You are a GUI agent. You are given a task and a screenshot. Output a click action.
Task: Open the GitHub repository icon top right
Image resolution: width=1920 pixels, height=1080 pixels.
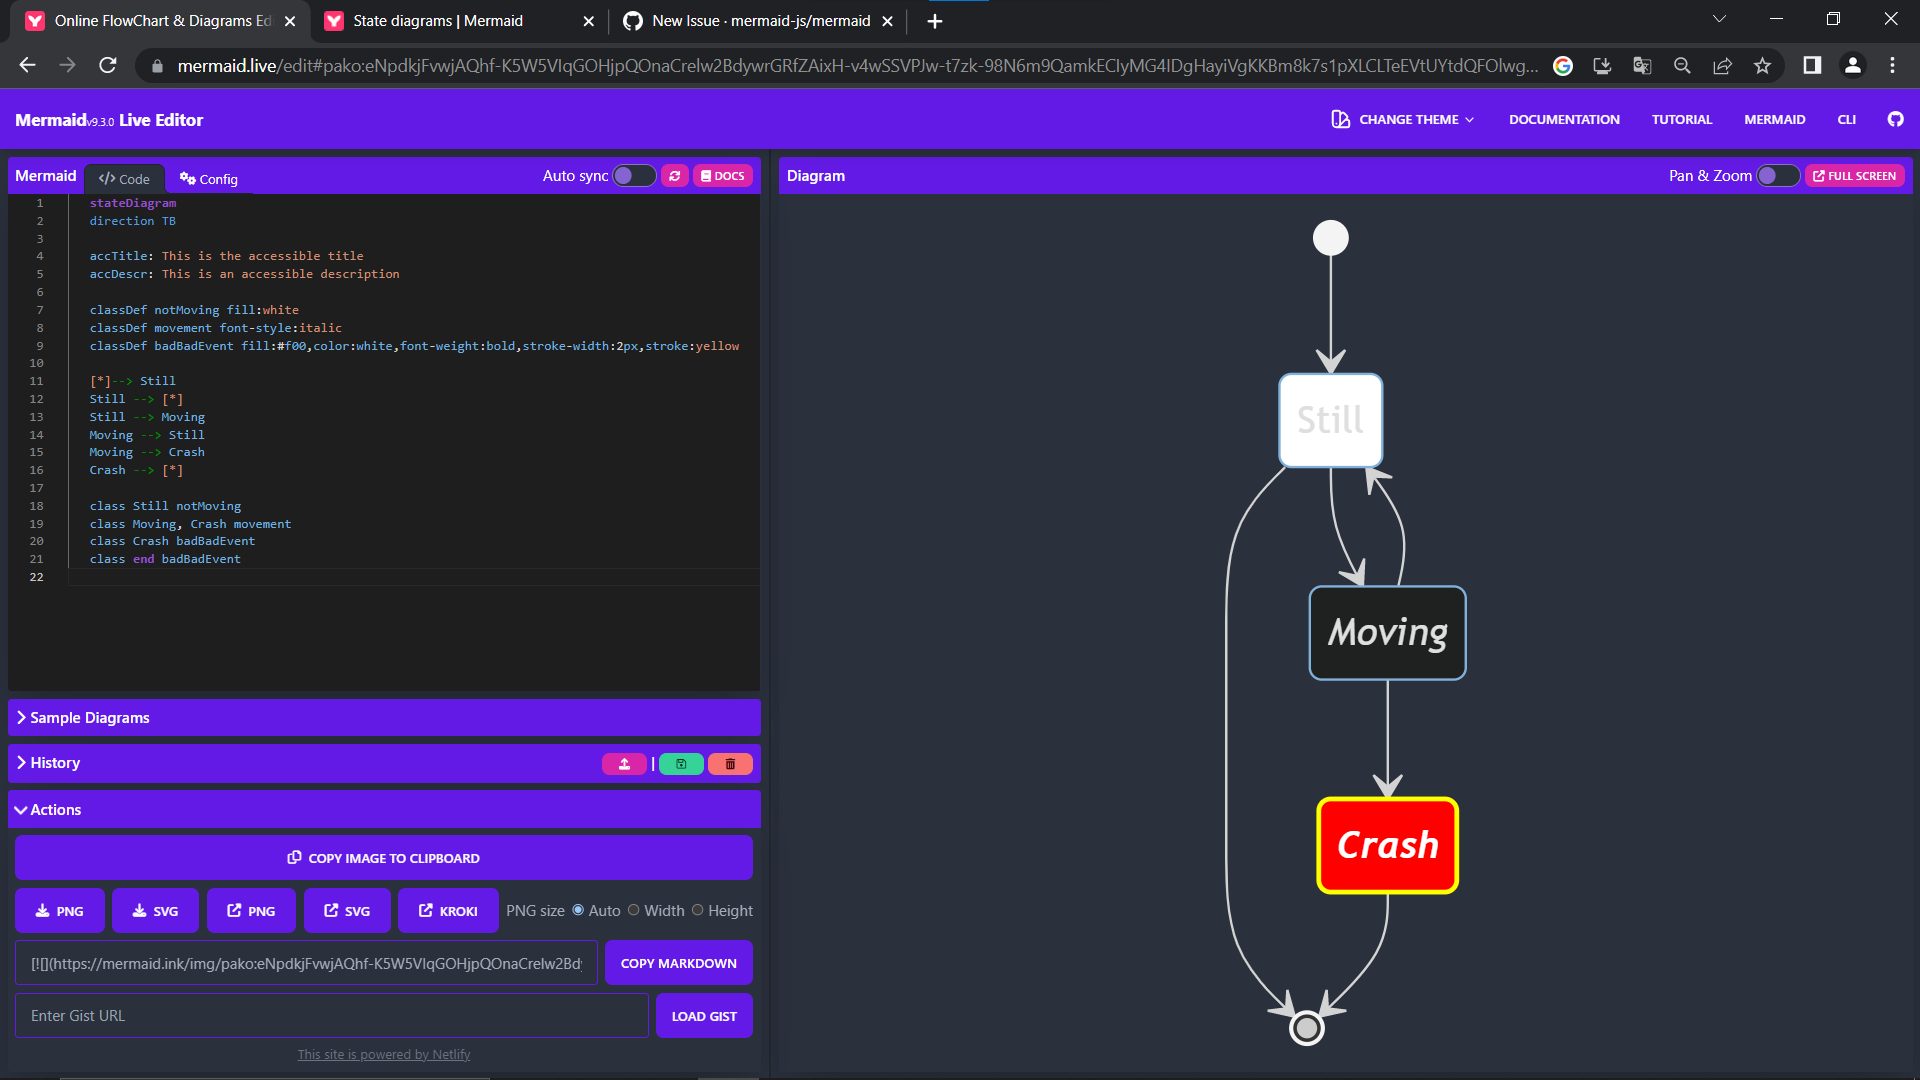(x=1895, y=119)
